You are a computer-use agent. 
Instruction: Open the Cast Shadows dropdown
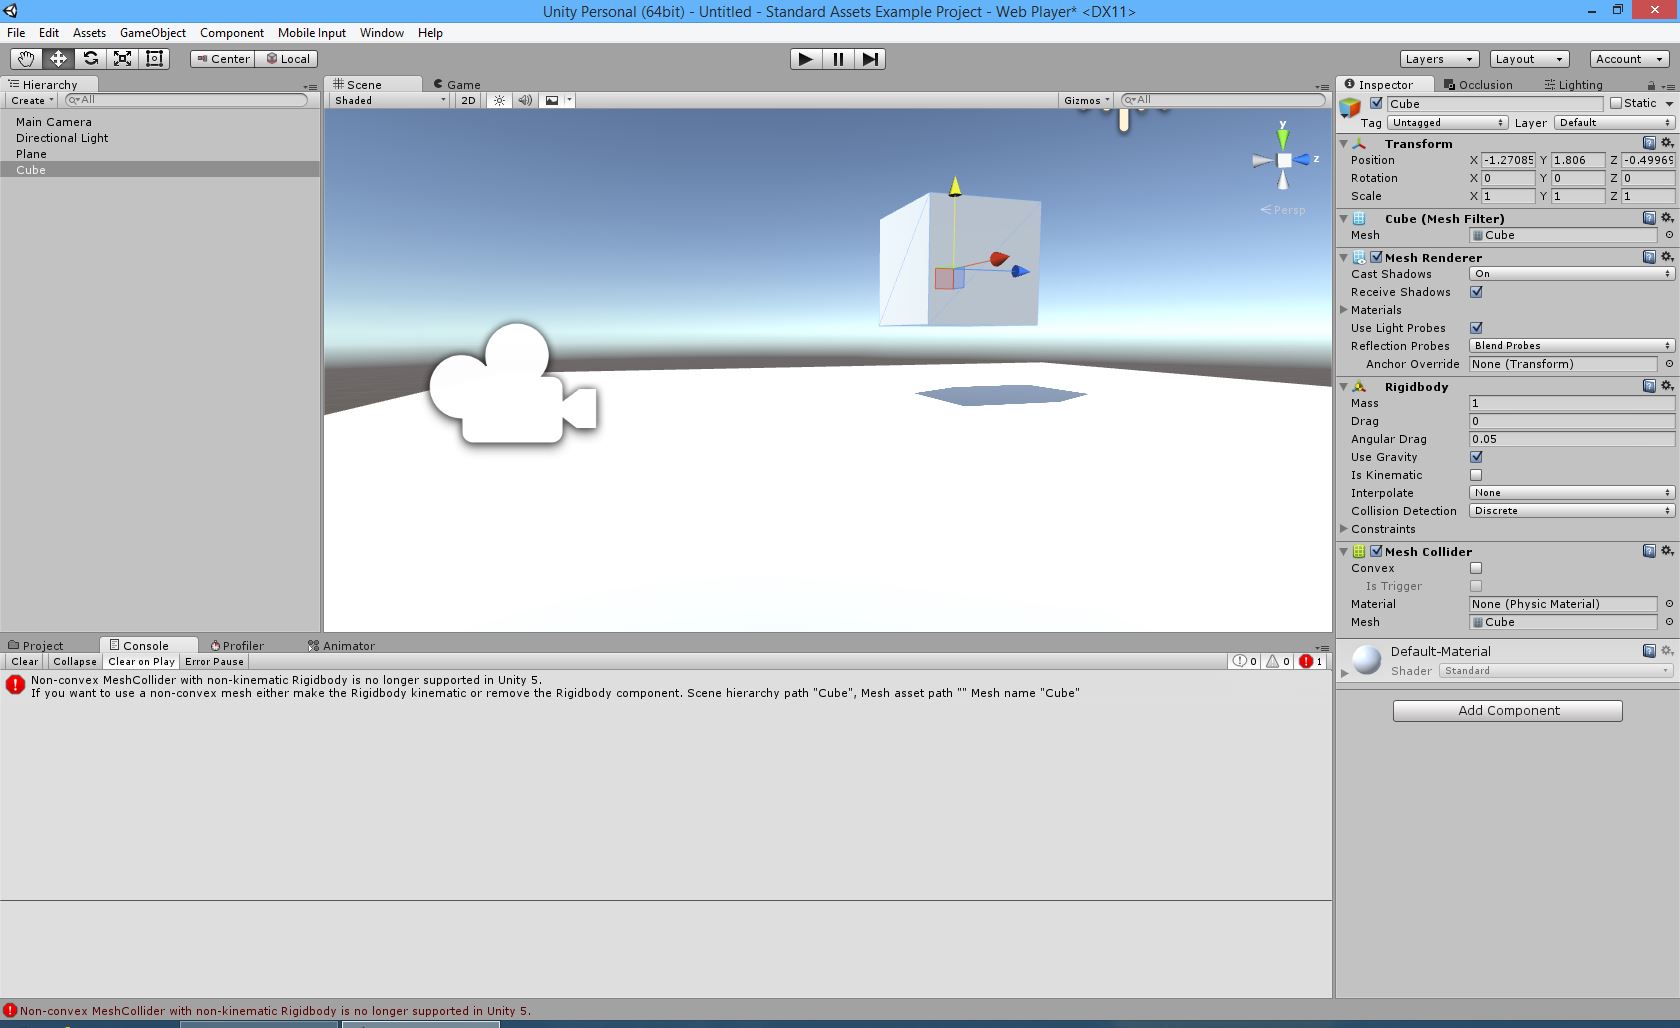[x=1570, y=274]
